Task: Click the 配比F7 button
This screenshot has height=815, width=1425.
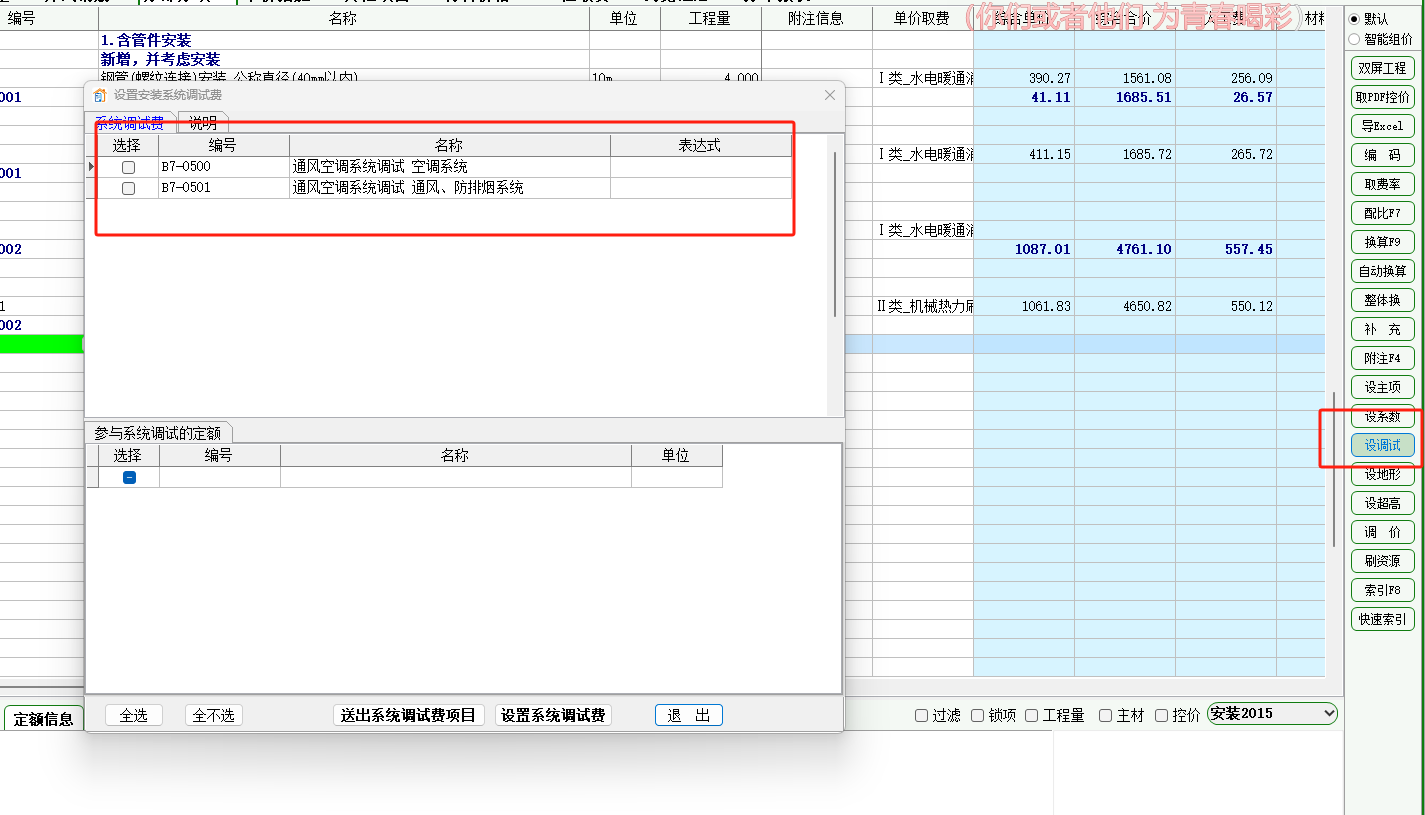Action: click(1383, 213)
